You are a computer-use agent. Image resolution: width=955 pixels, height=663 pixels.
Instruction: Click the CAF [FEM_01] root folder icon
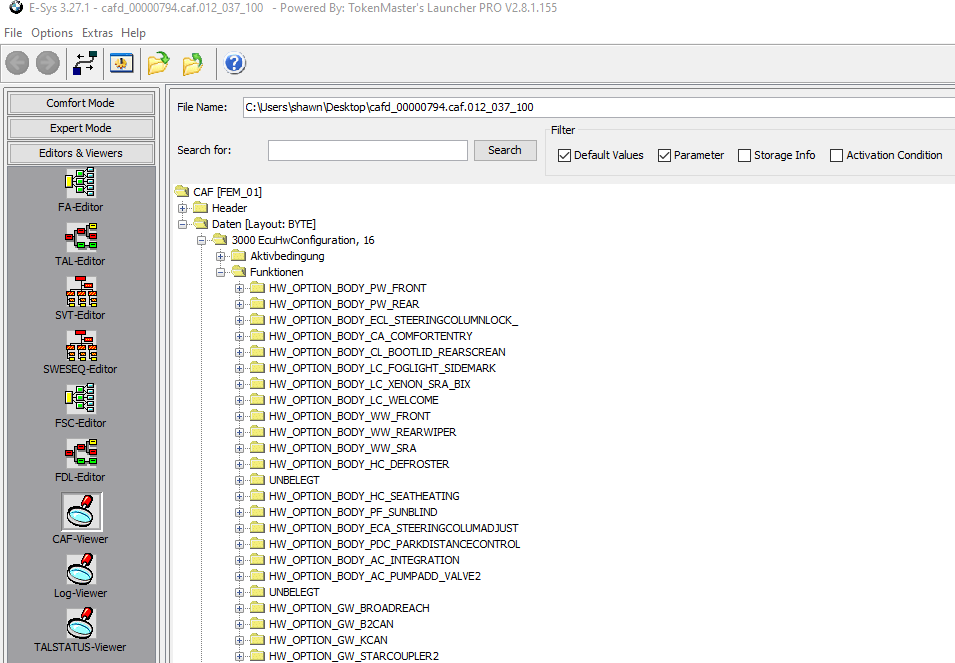tap(181, 192)
